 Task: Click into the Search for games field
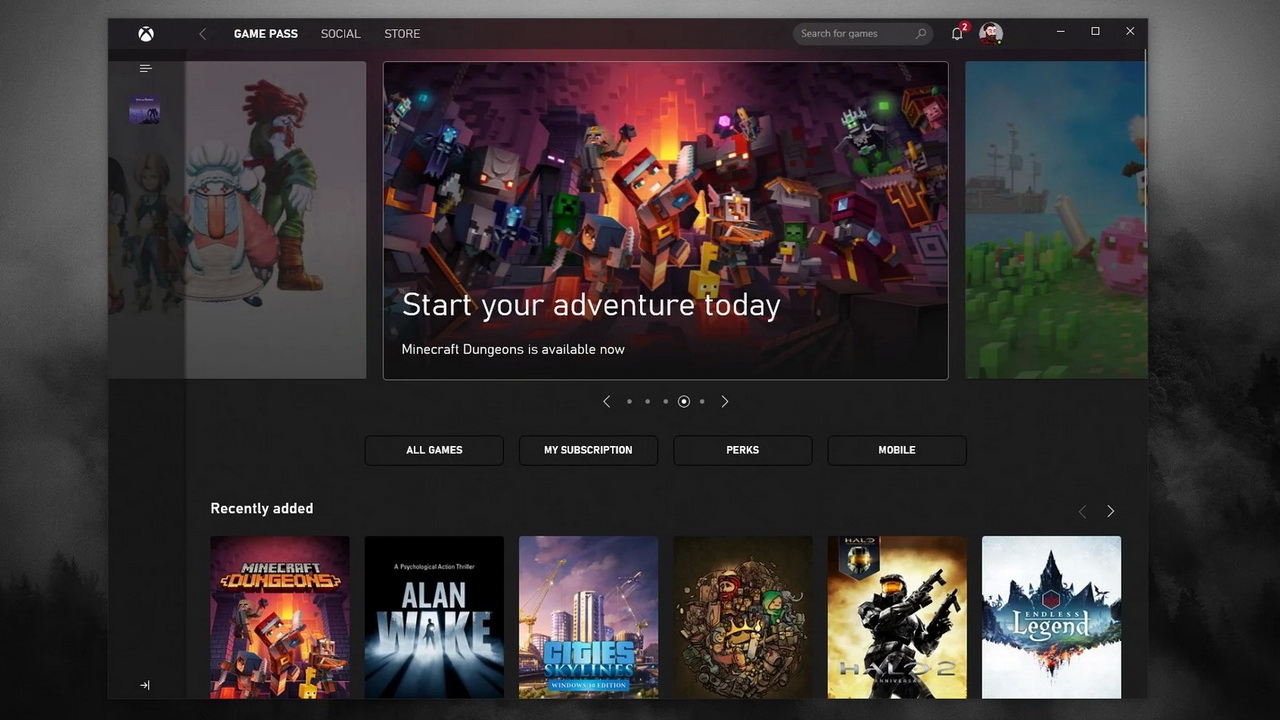coord(855,34)
